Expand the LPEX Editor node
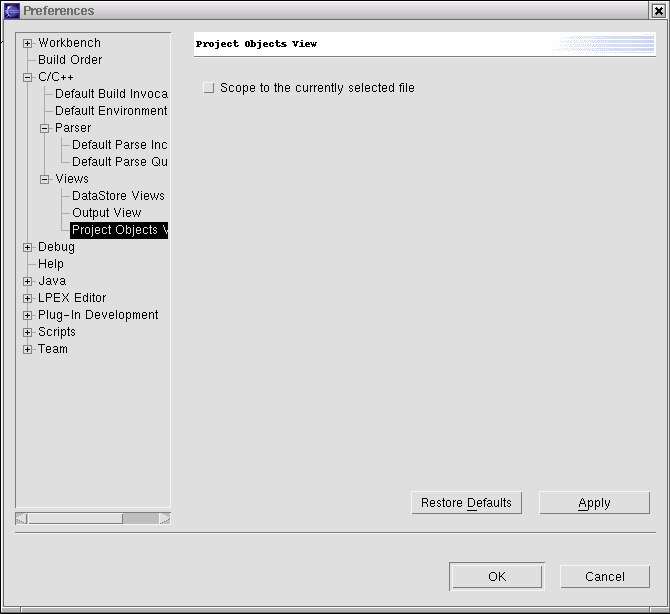This screenshot has height=614, width=670. tap(28, 299)
